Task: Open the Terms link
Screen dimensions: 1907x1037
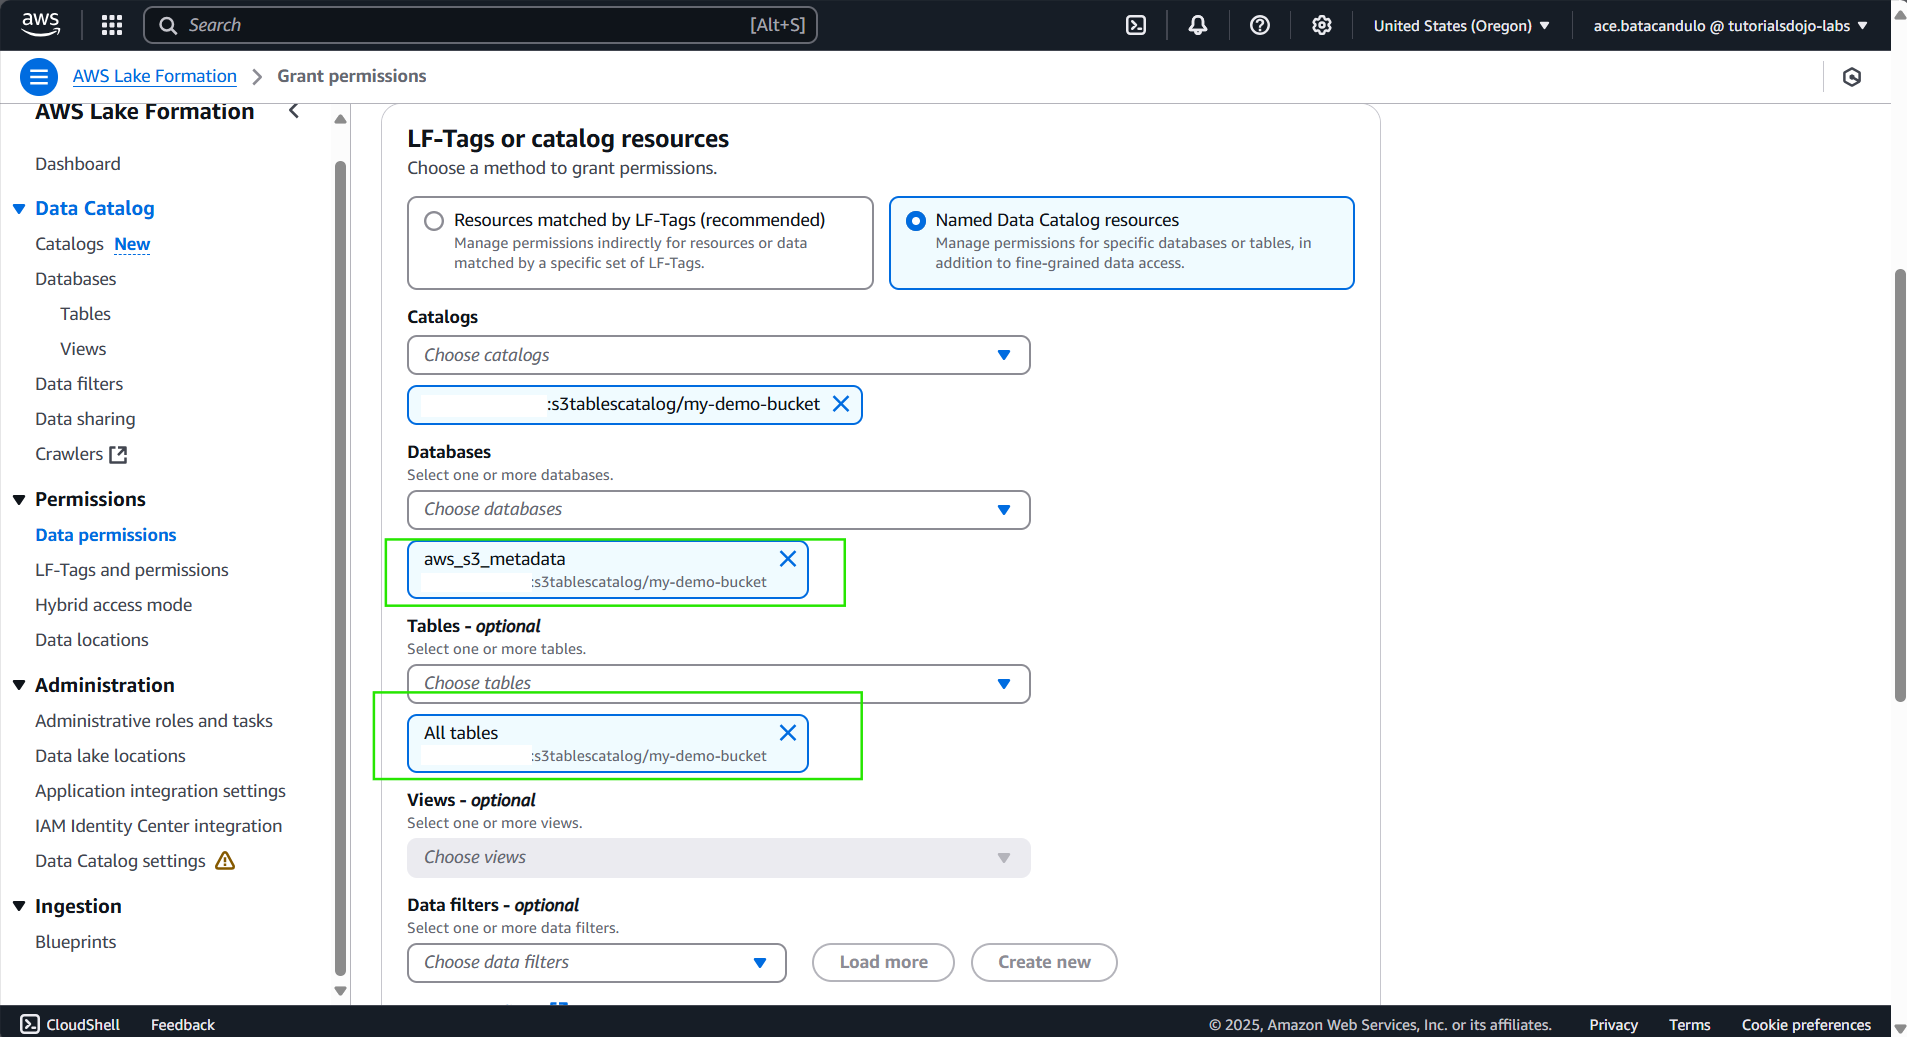Action: [x=1689, y=1024]
